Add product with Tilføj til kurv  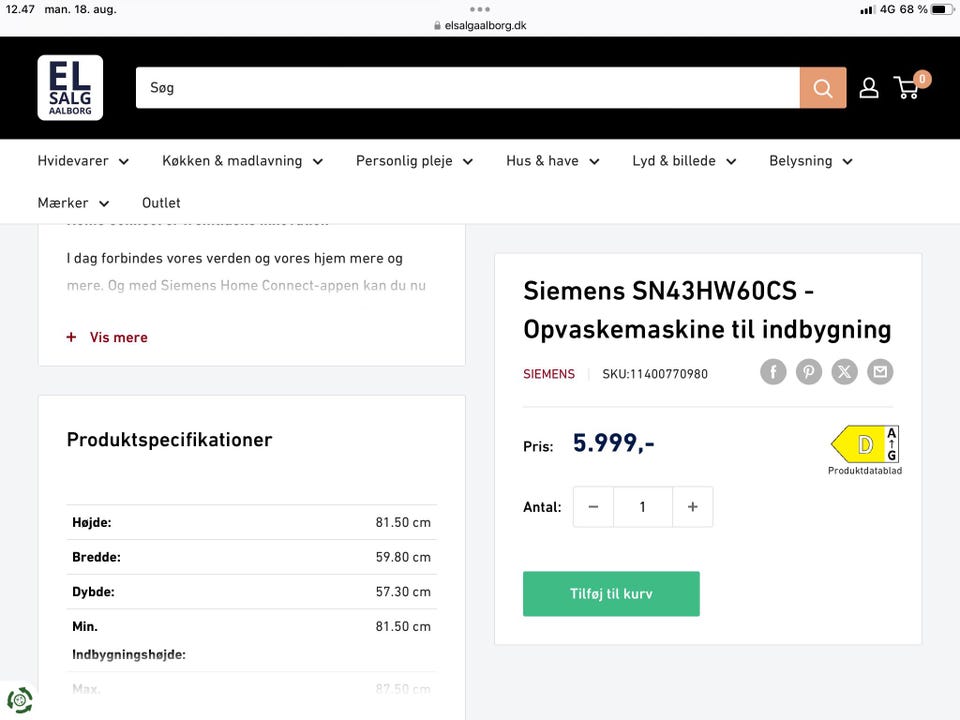tap(611, 594)
